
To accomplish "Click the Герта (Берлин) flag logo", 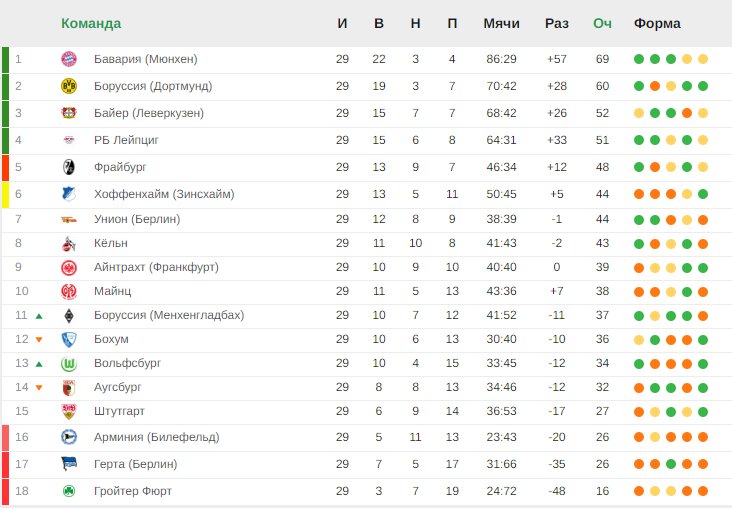I will tap(69, 464).
